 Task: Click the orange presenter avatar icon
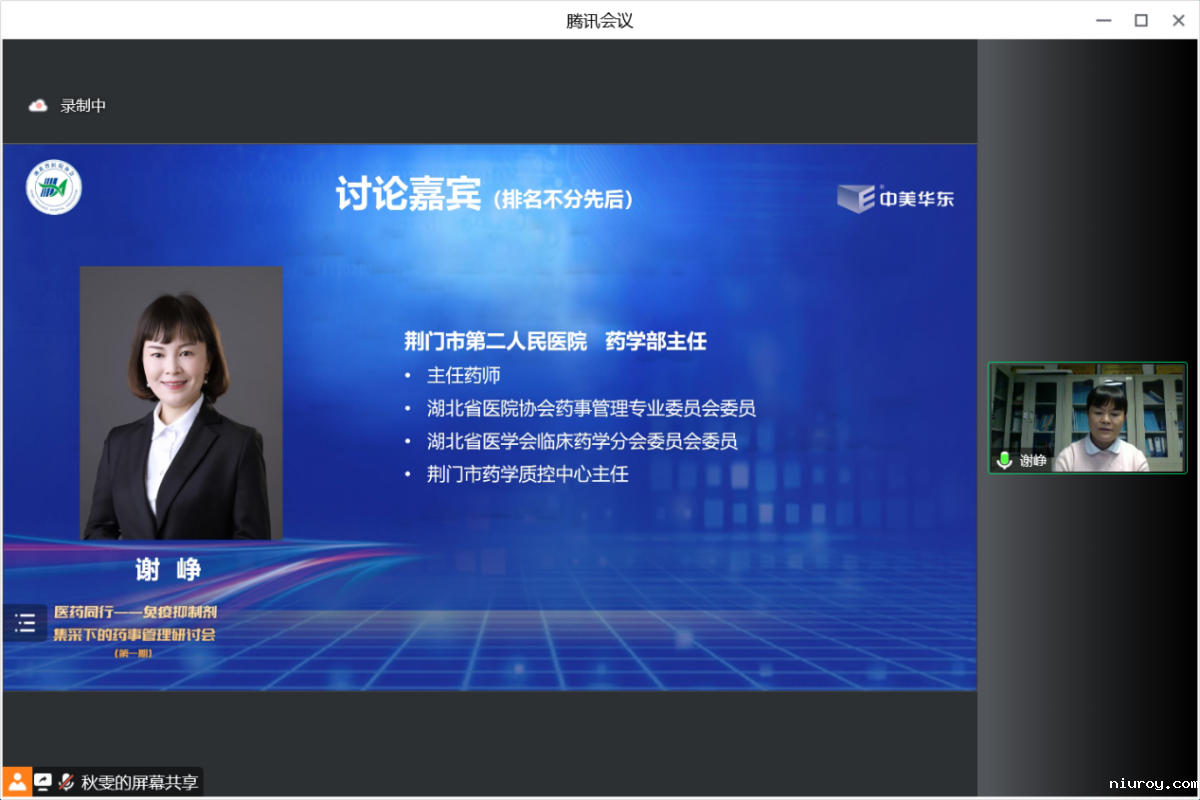[17, 782]
